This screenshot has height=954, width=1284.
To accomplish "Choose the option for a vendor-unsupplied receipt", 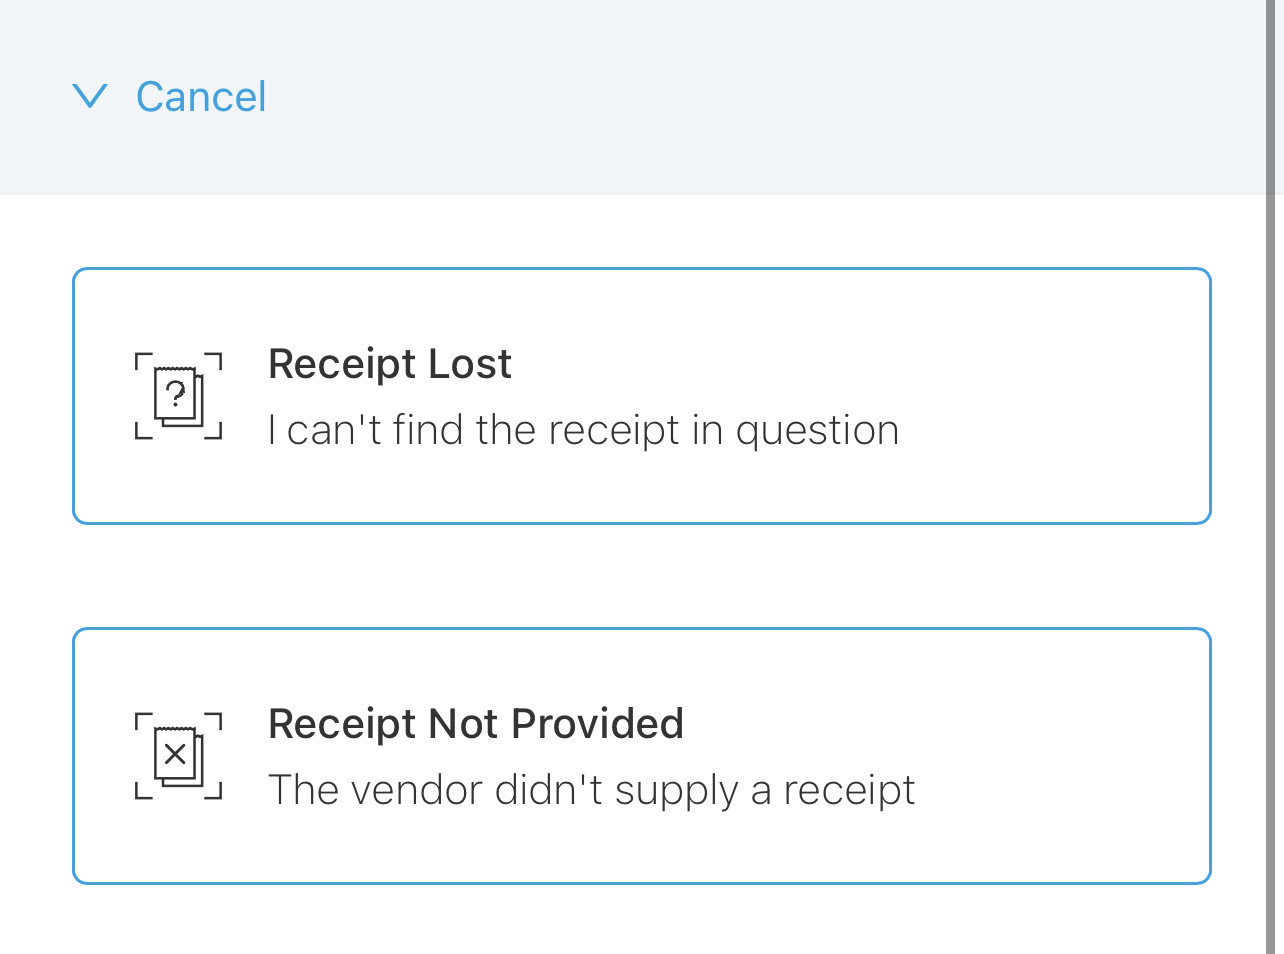I will coord(640,755).
